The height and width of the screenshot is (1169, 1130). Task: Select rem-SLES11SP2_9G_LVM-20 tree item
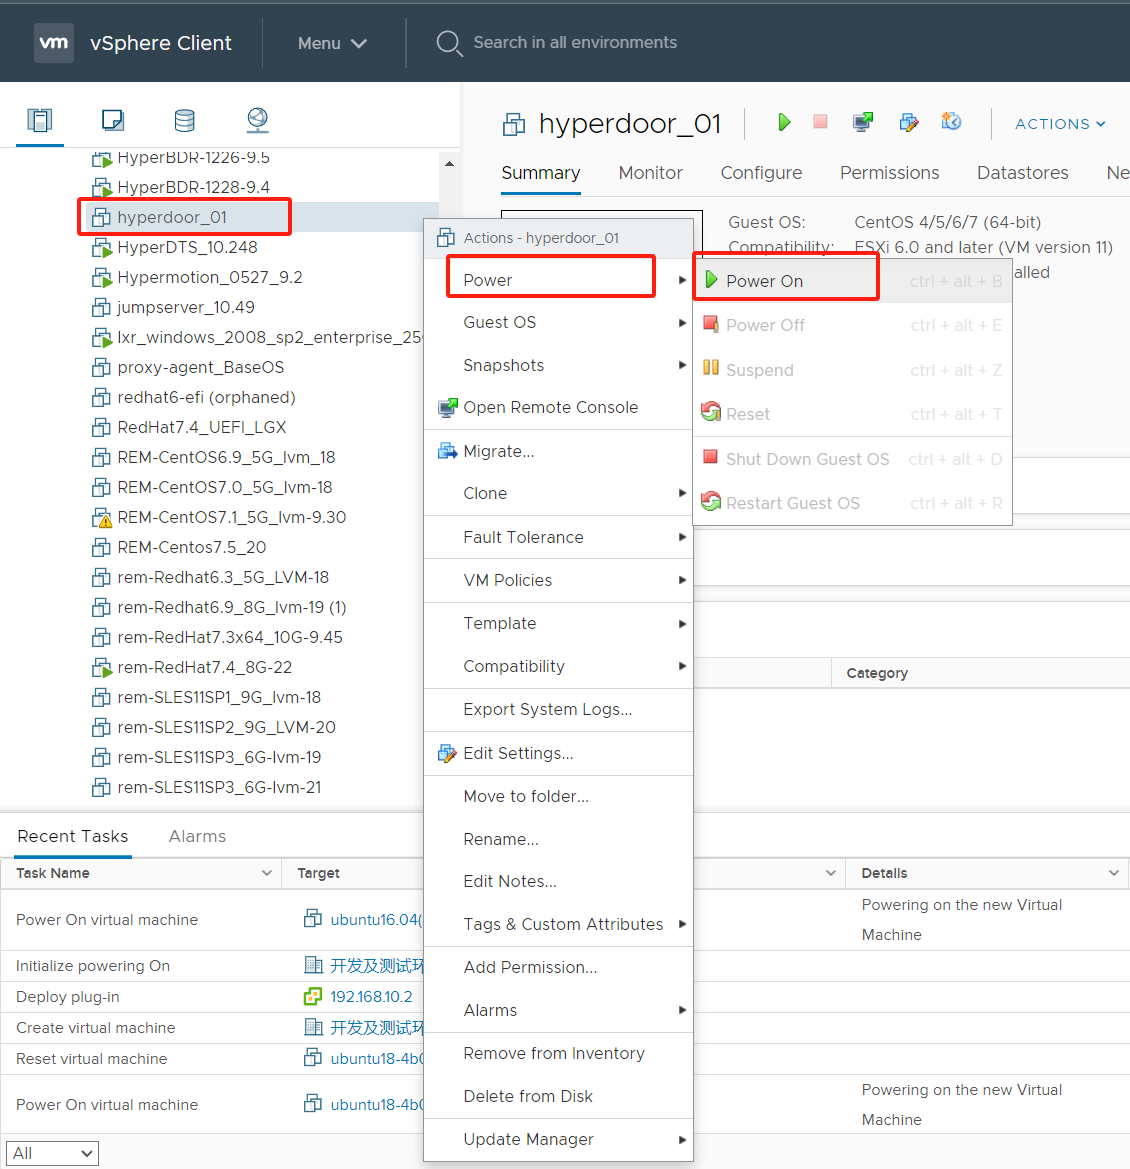coord(226,727)
